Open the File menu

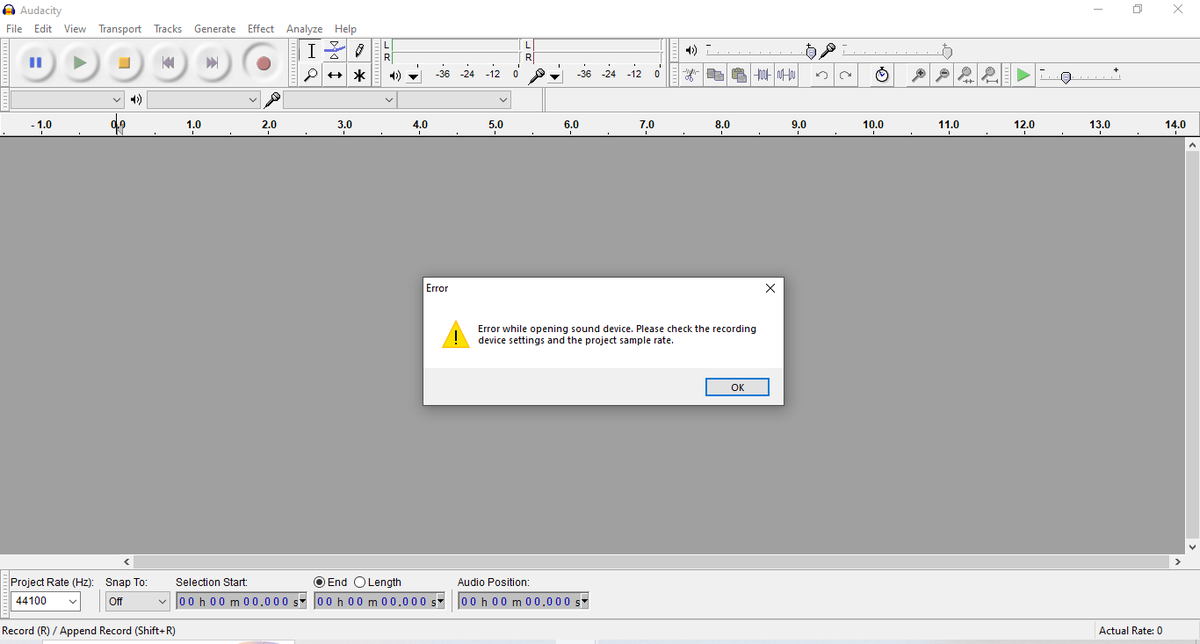pyautogui.click(x=14, y=29)
